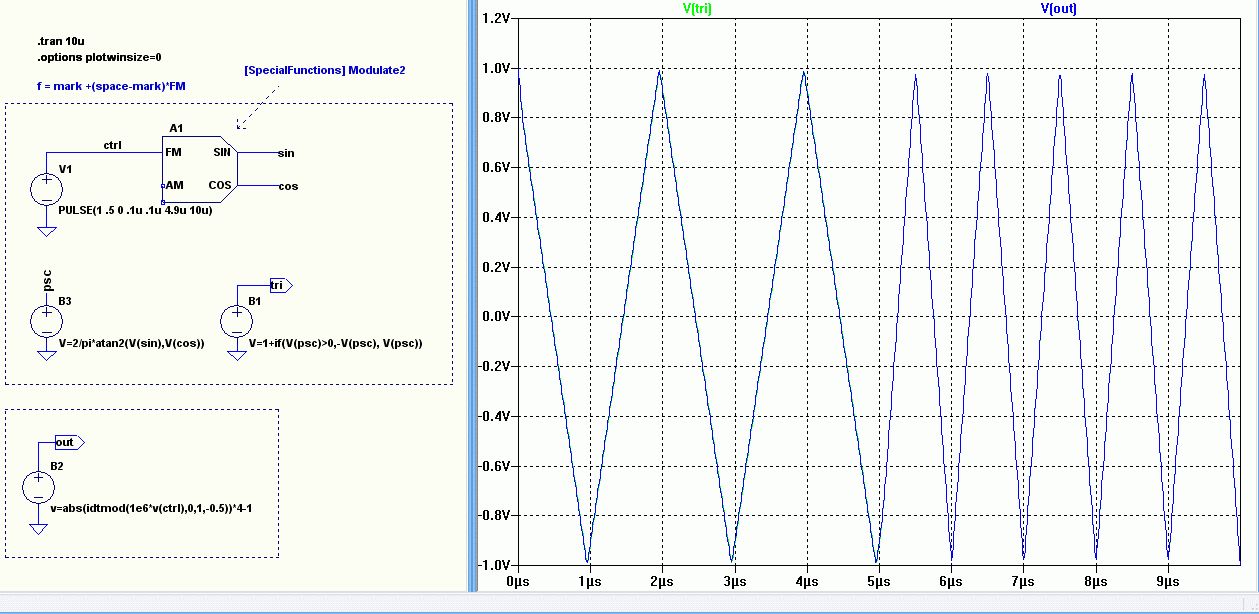1259x614 pixels.
Task: Click the 7µs time axis label
Action: coord(1023,580)
